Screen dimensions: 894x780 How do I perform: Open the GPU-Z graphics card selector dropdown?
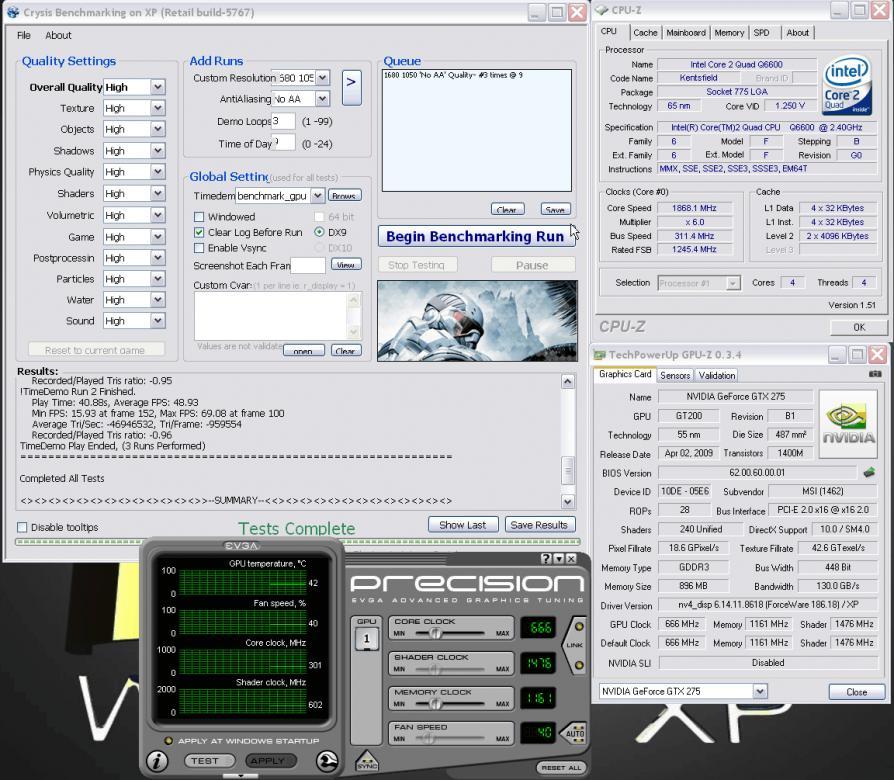759,691
